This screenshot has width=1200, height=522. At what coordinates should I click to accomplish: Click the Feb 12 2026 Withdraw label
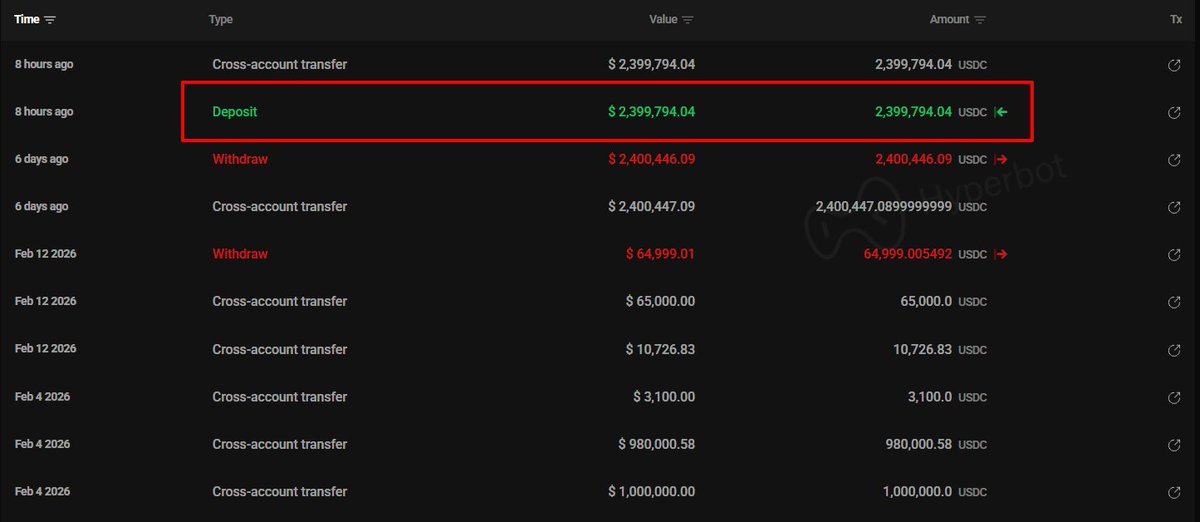[x=240, y=254]
